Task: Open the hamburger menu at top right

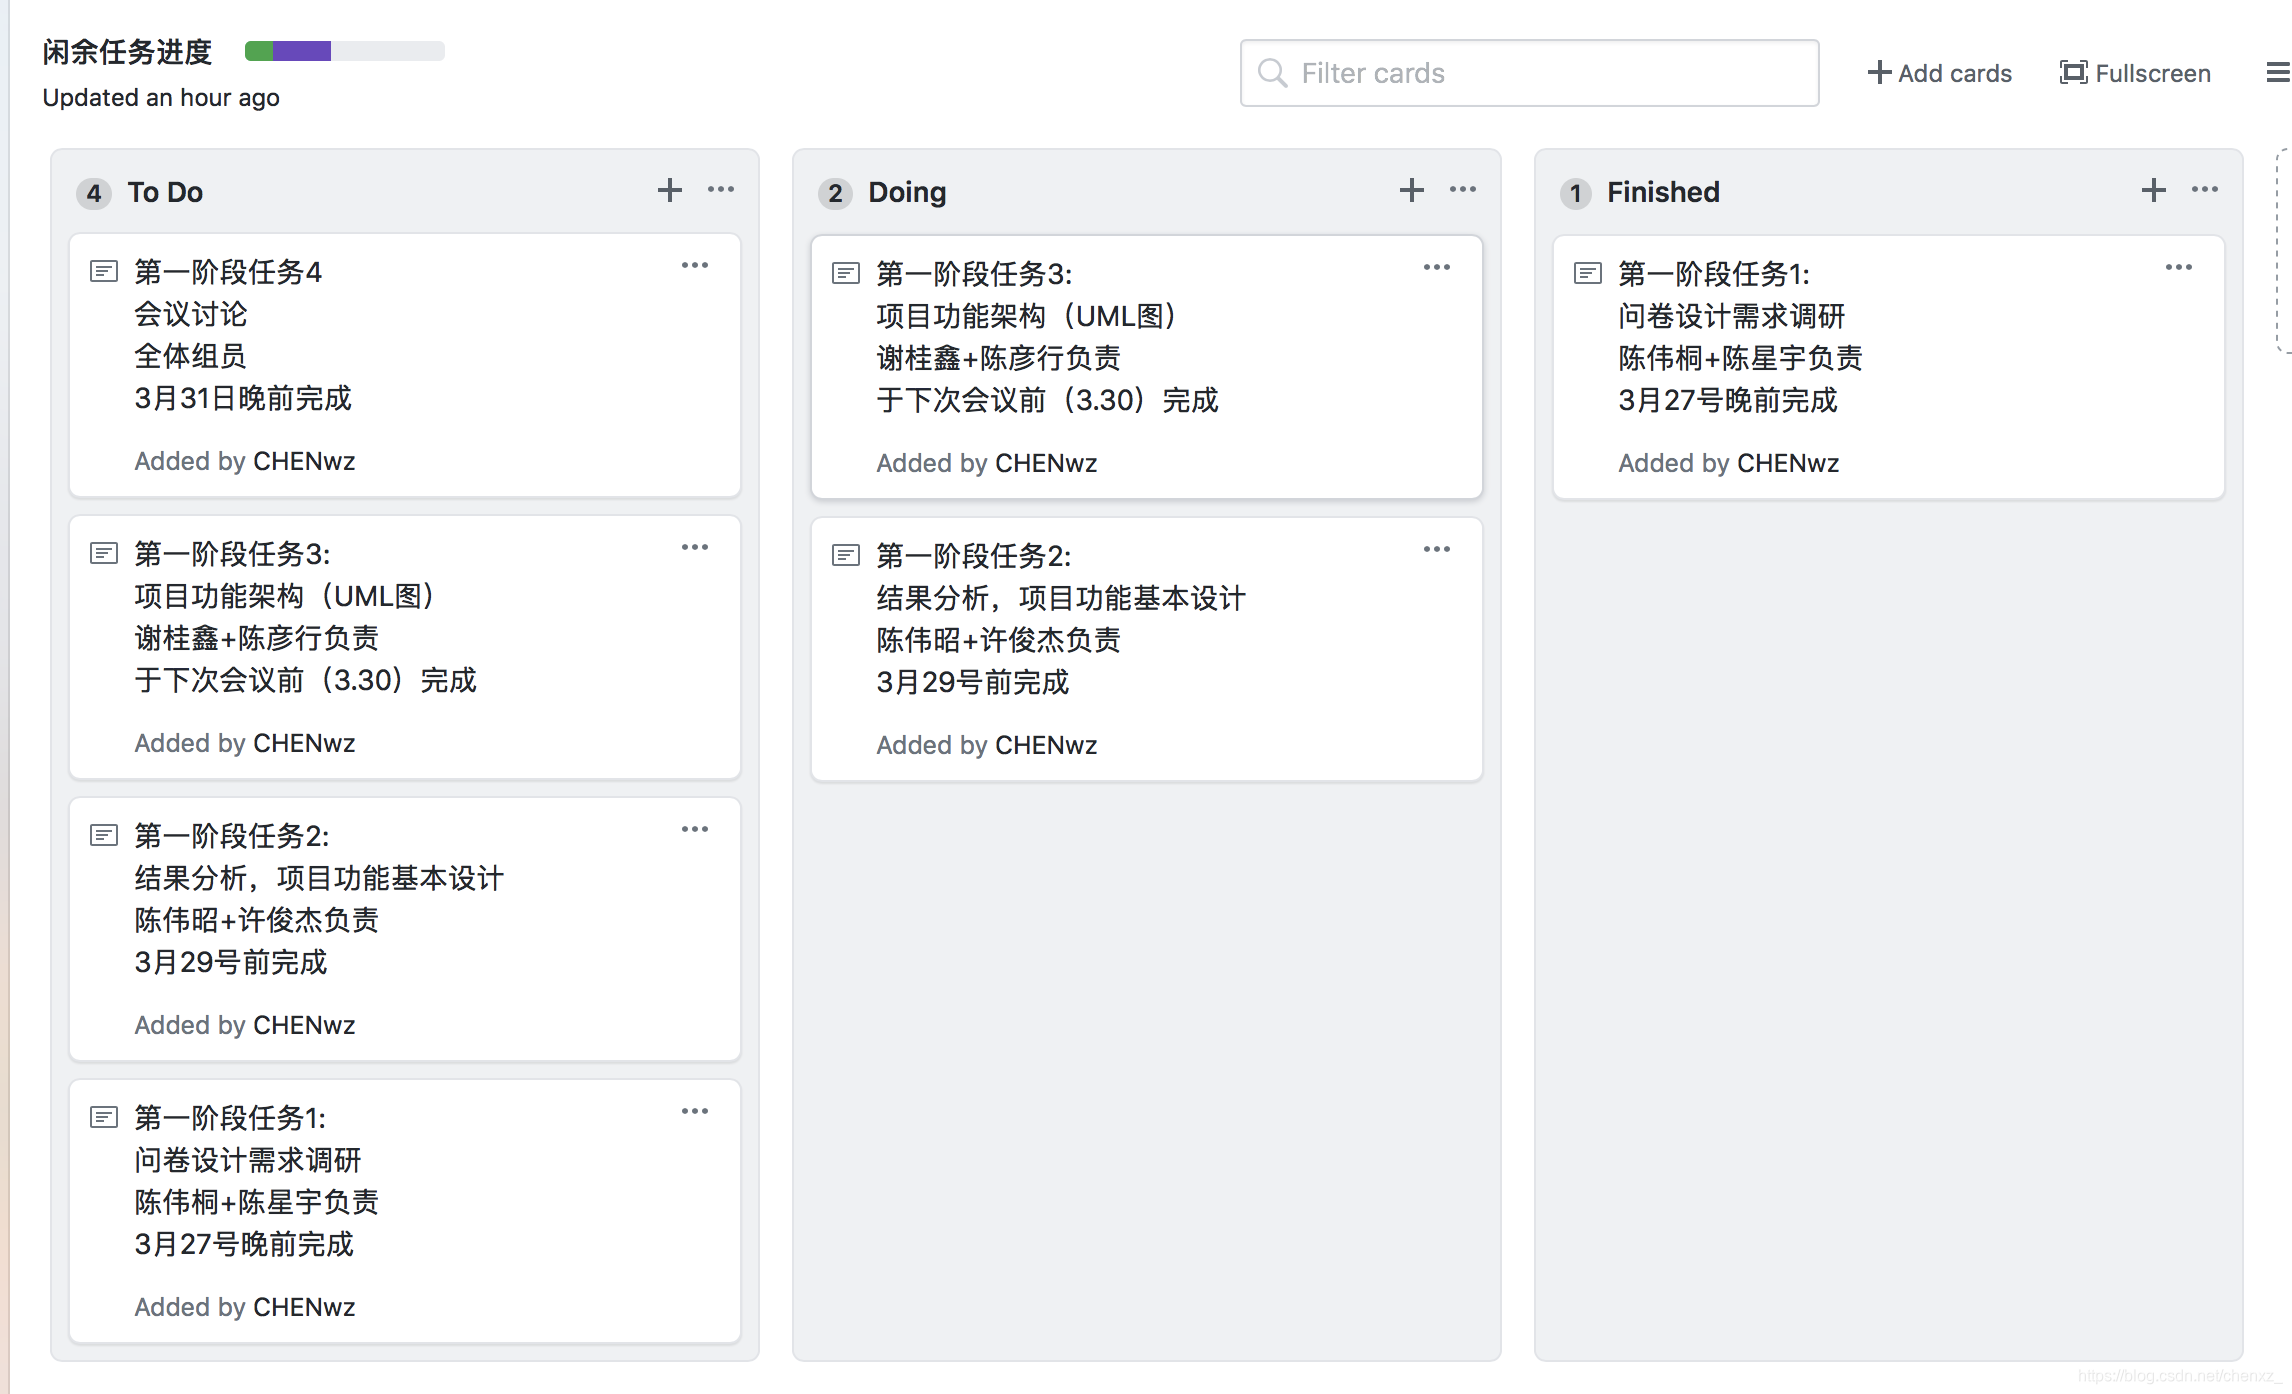Action: click(x=2277, y=73)
